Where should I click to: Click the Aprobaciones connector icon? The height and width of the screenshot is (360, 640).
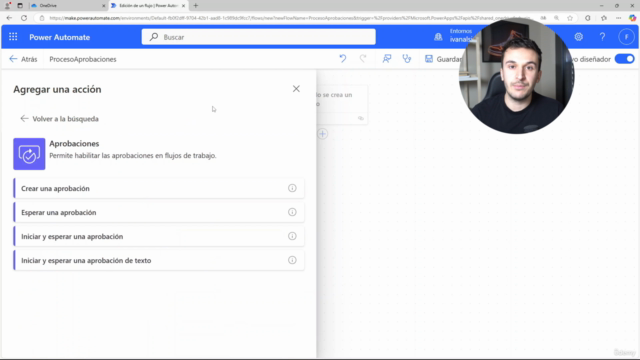pos(29,154)
